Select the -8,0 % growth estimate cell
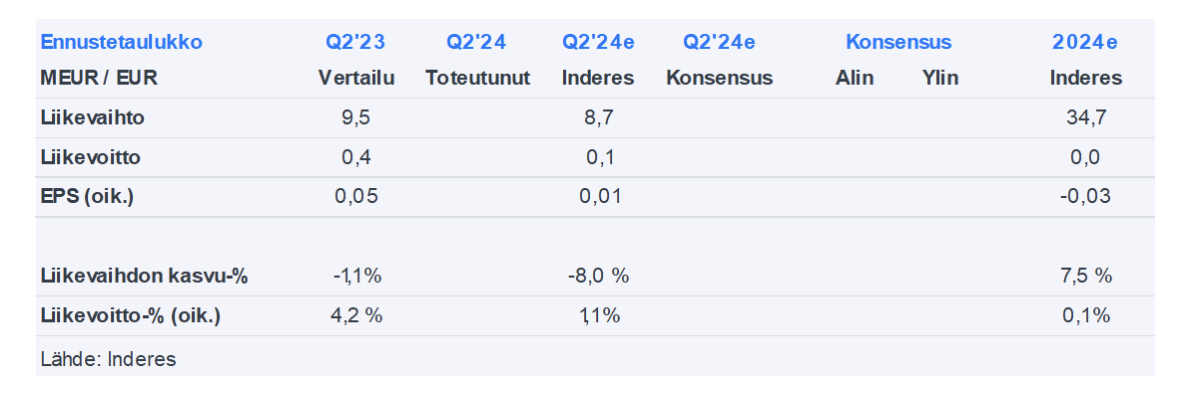 click(599, 276)
